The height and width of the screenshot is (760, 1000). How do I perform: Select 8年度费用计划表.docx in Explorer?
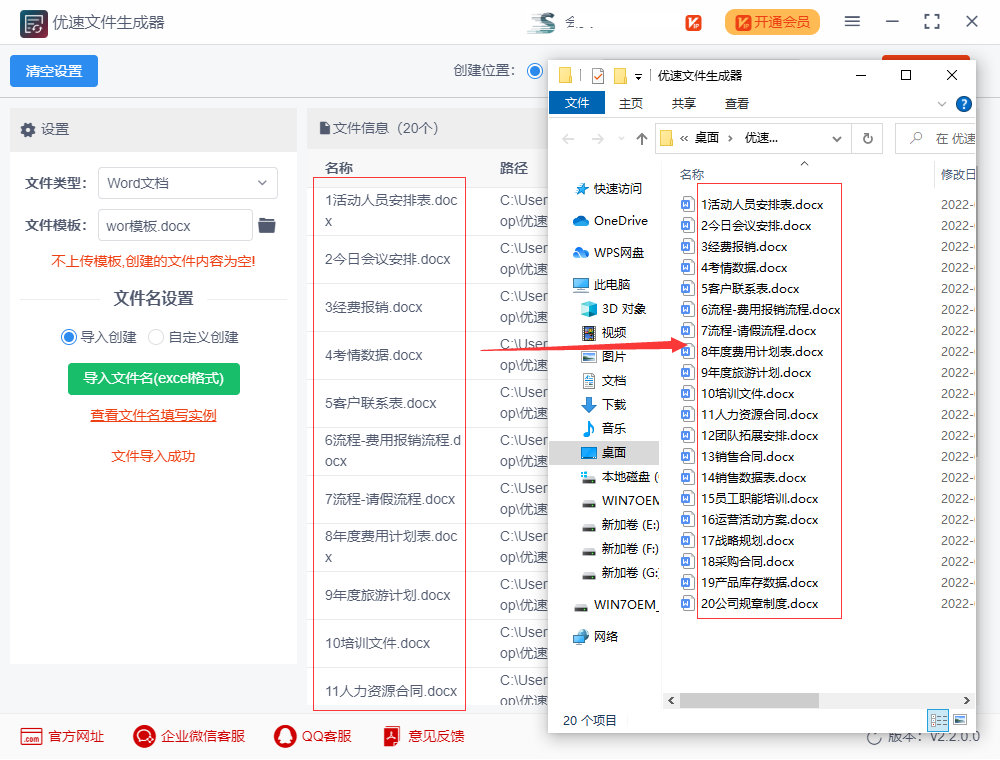(761, 351)
